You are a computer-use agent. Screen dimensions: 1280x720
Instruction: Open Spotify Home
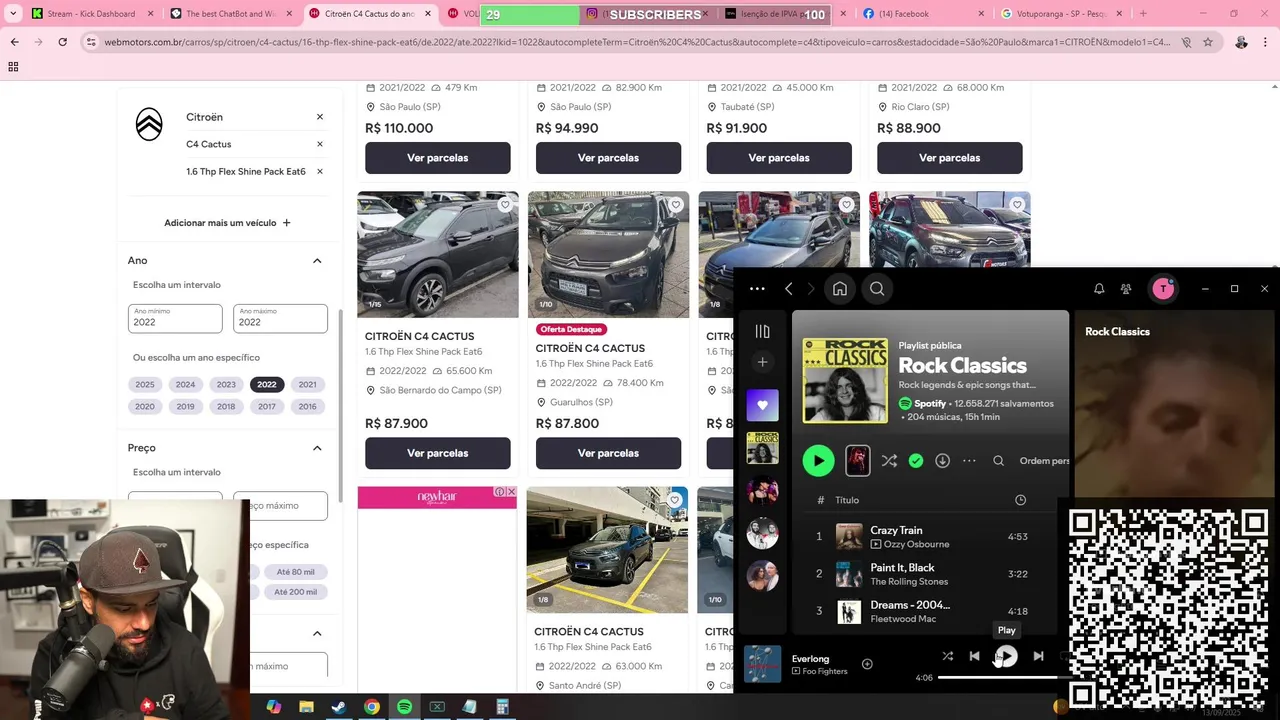coord(840,289)
